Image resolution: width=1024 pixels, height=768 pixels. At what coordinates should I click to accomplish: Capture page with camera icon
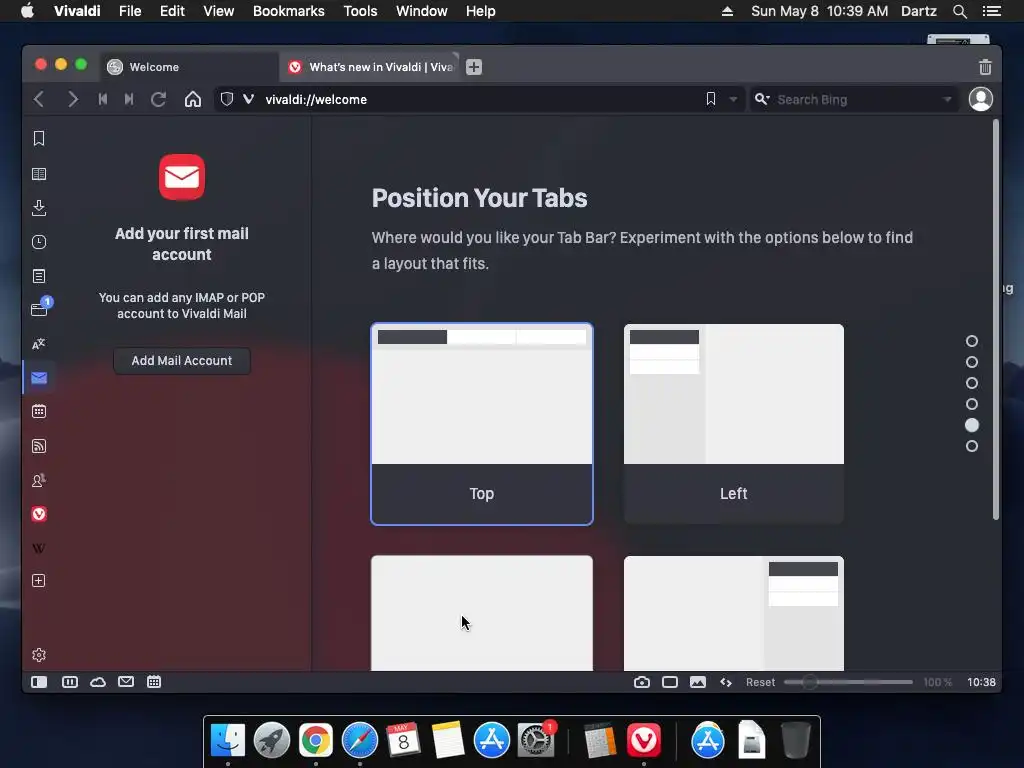641,682
